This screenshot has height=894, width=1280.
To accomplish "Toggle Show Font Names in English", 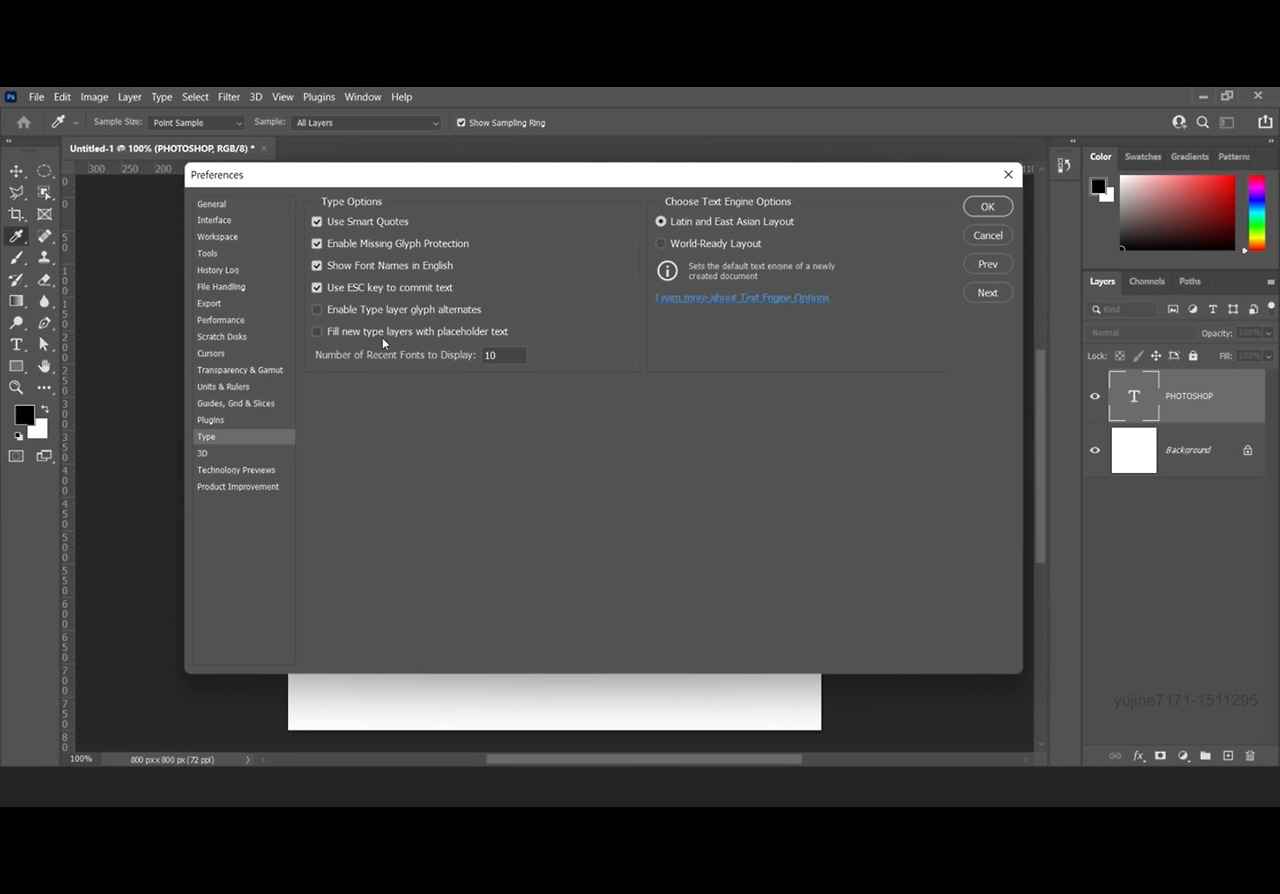I will pyautogui.click(x=317, y=266).
